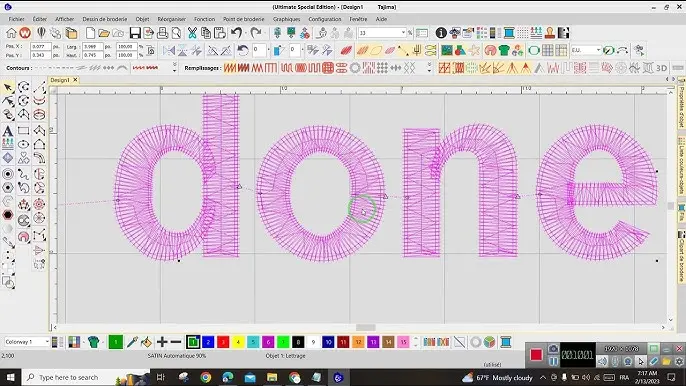686x386 pixels.
Task: Open the red Wilcom W mode icon
Action: point(25,33)
